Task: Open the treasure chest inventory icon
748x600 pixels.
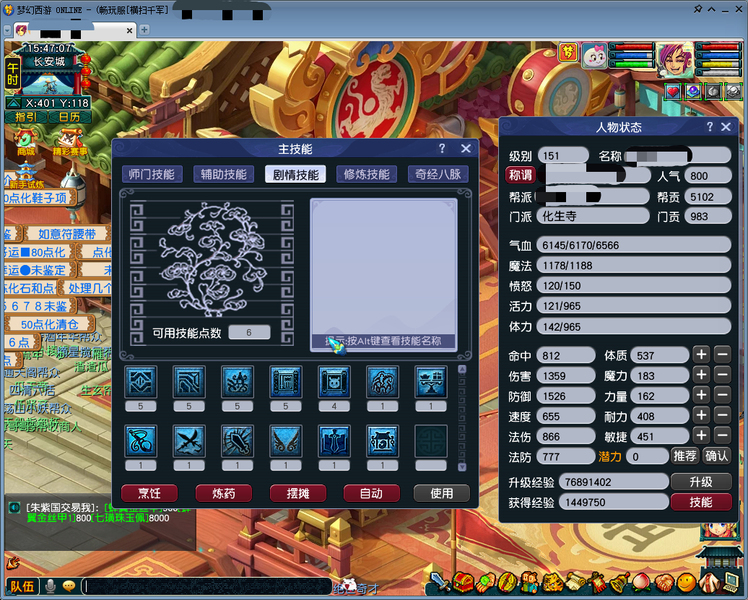Action: pos(463,583)
